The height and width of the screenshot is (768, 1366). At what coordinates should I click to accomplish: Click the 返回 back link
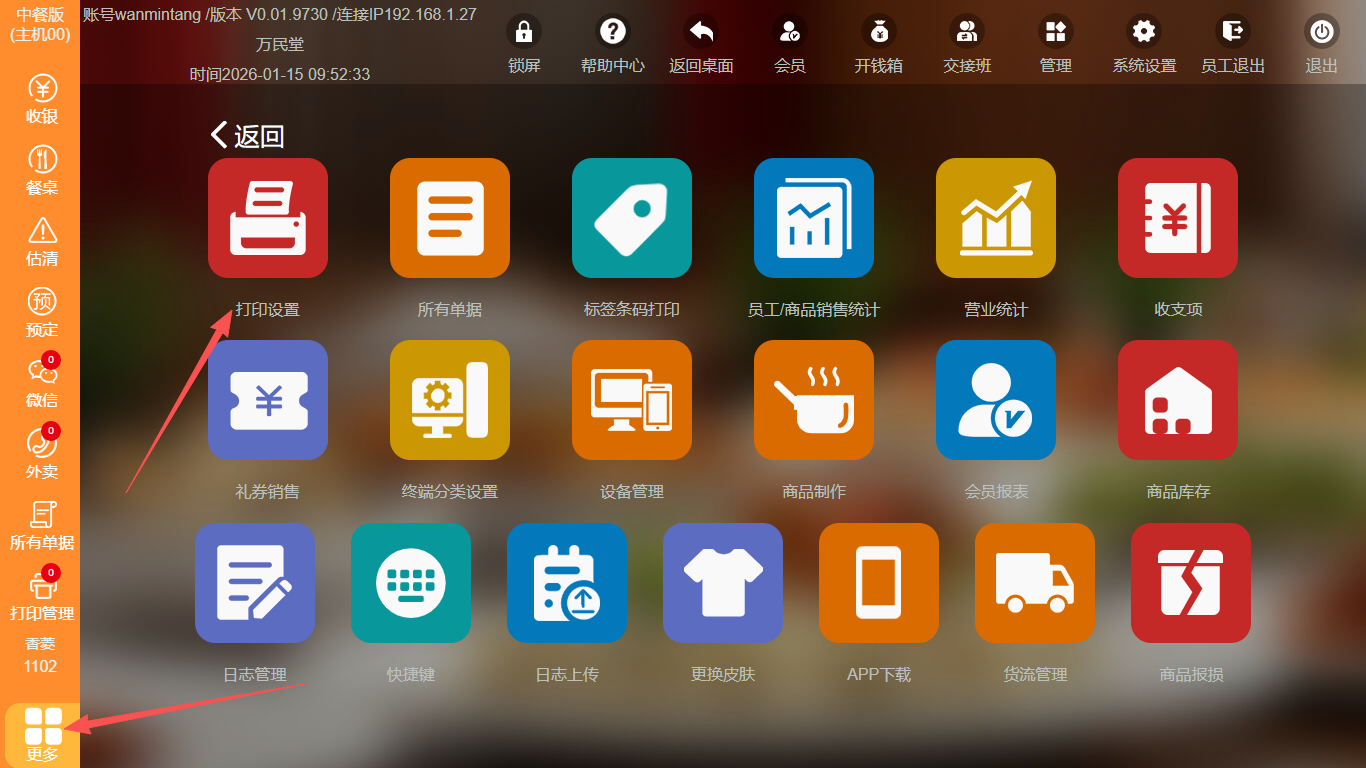click(248, 136)
